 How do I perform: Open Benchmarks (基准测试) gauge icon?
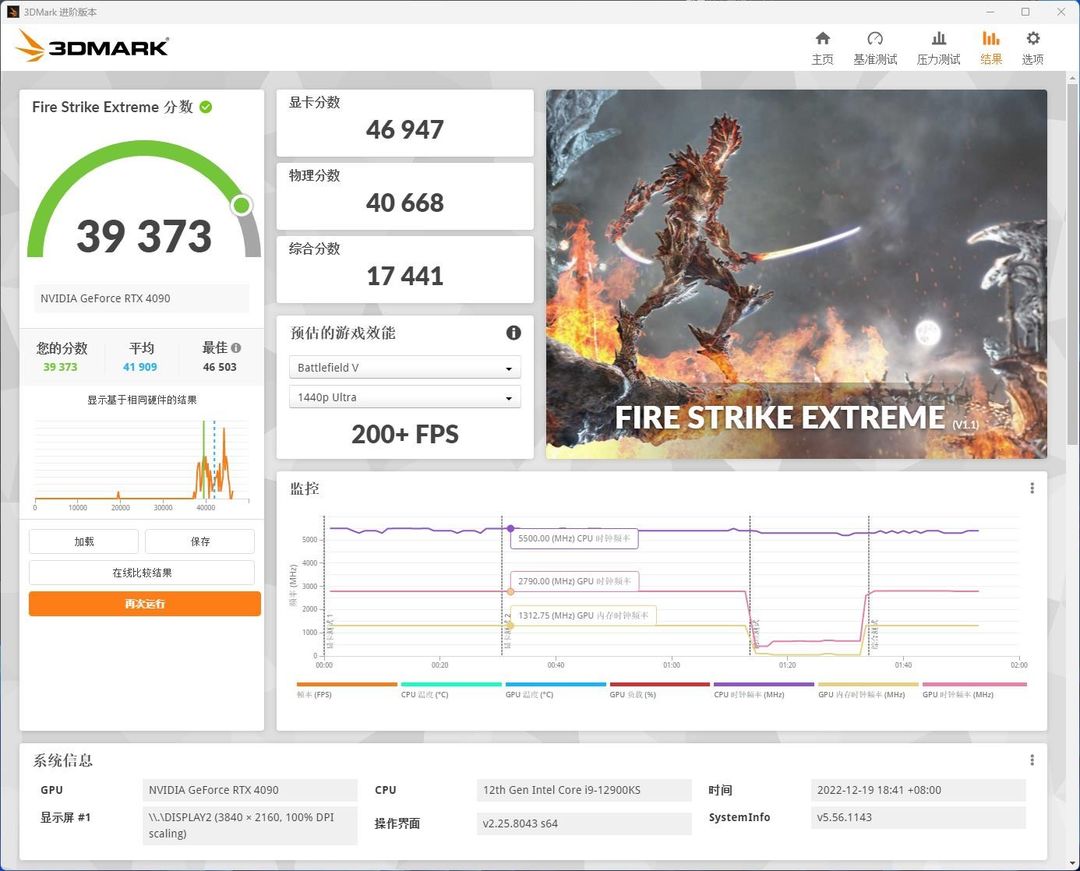[x=875, y=39]
